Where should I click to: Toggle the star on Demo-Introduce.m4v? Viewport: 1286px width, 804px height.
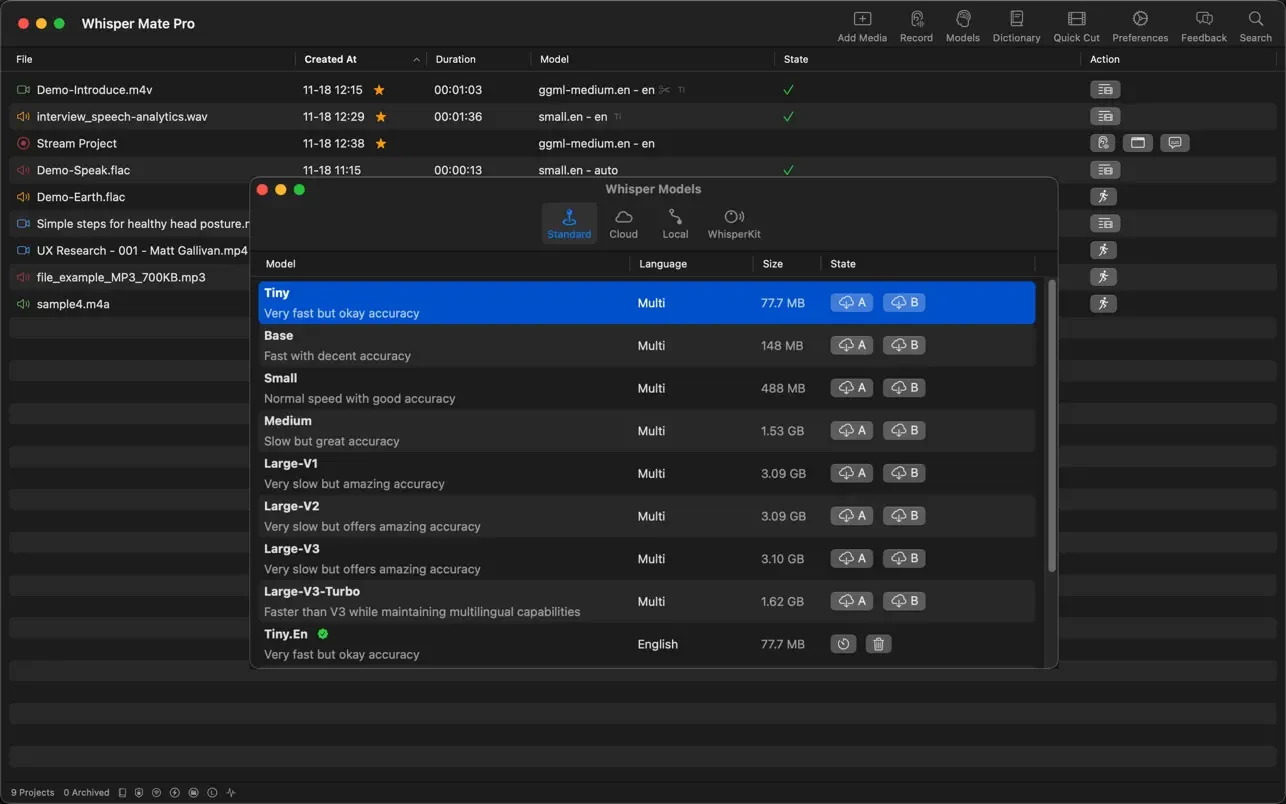379,90
